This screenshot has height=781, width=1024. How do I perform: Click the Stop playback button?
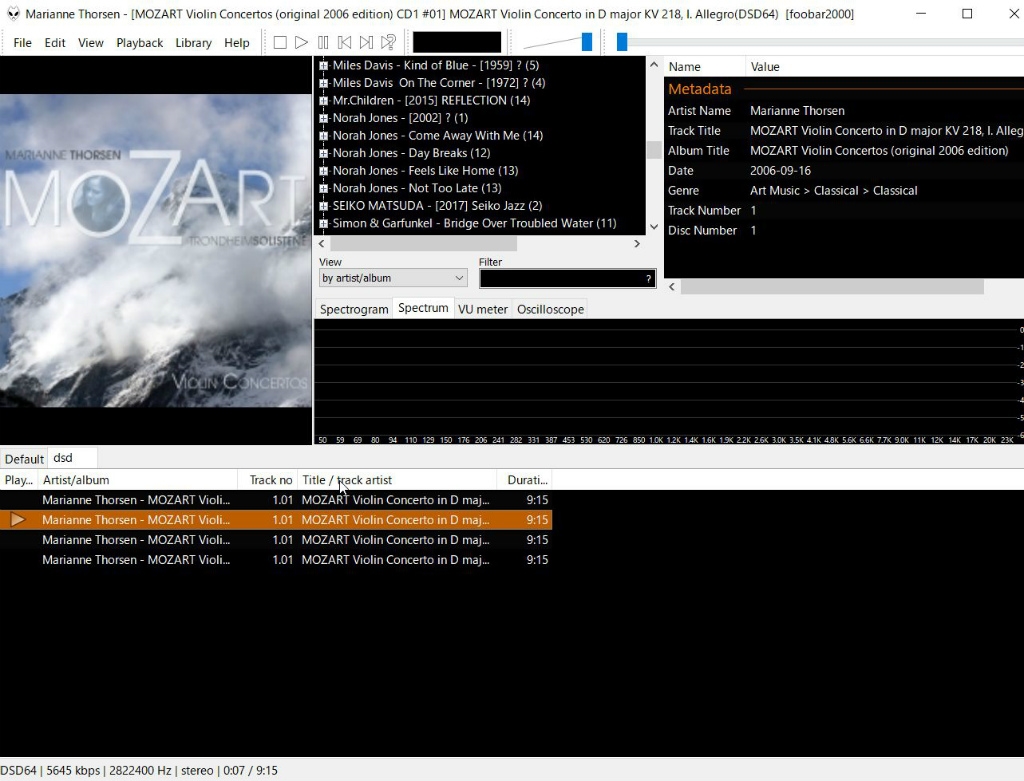[280, 42]
